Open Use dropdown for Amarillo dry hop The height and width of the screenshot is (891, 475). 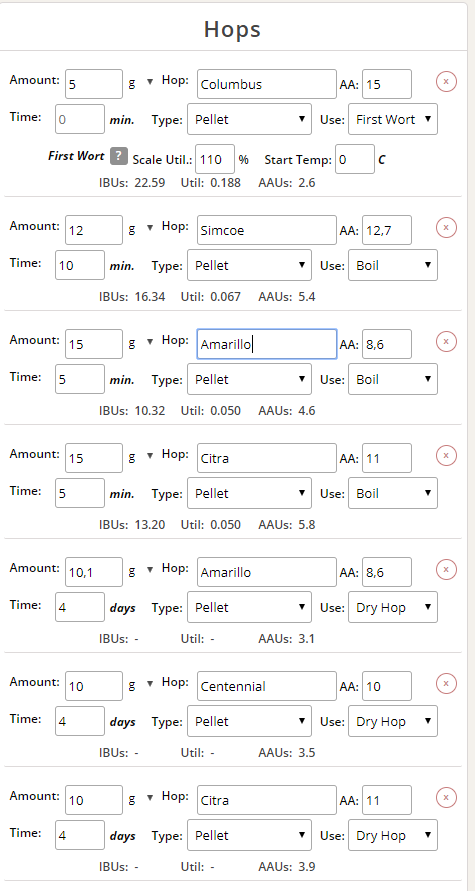393,607
